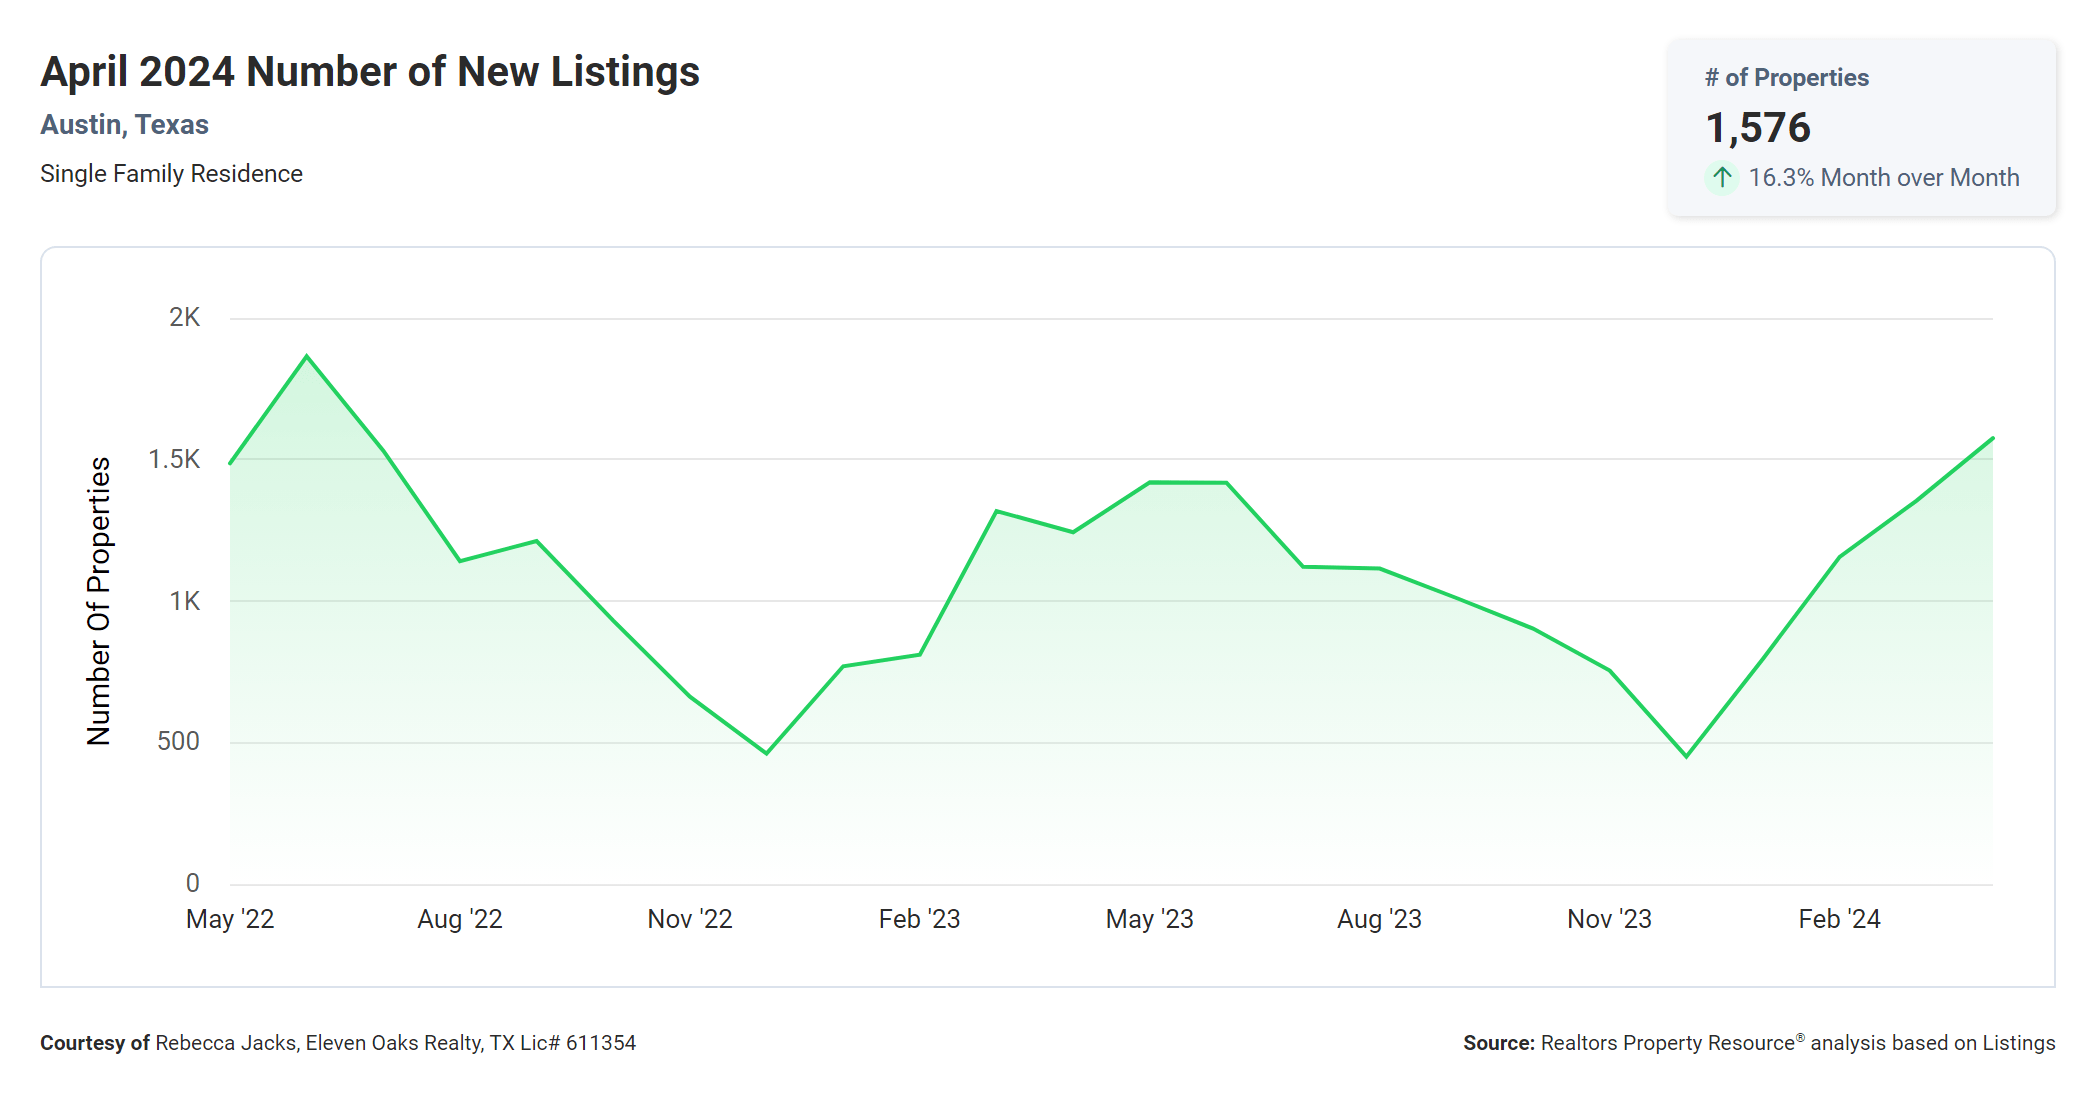Click the May '22 x-axis label

pyautogui.click(x=230, y=919)
